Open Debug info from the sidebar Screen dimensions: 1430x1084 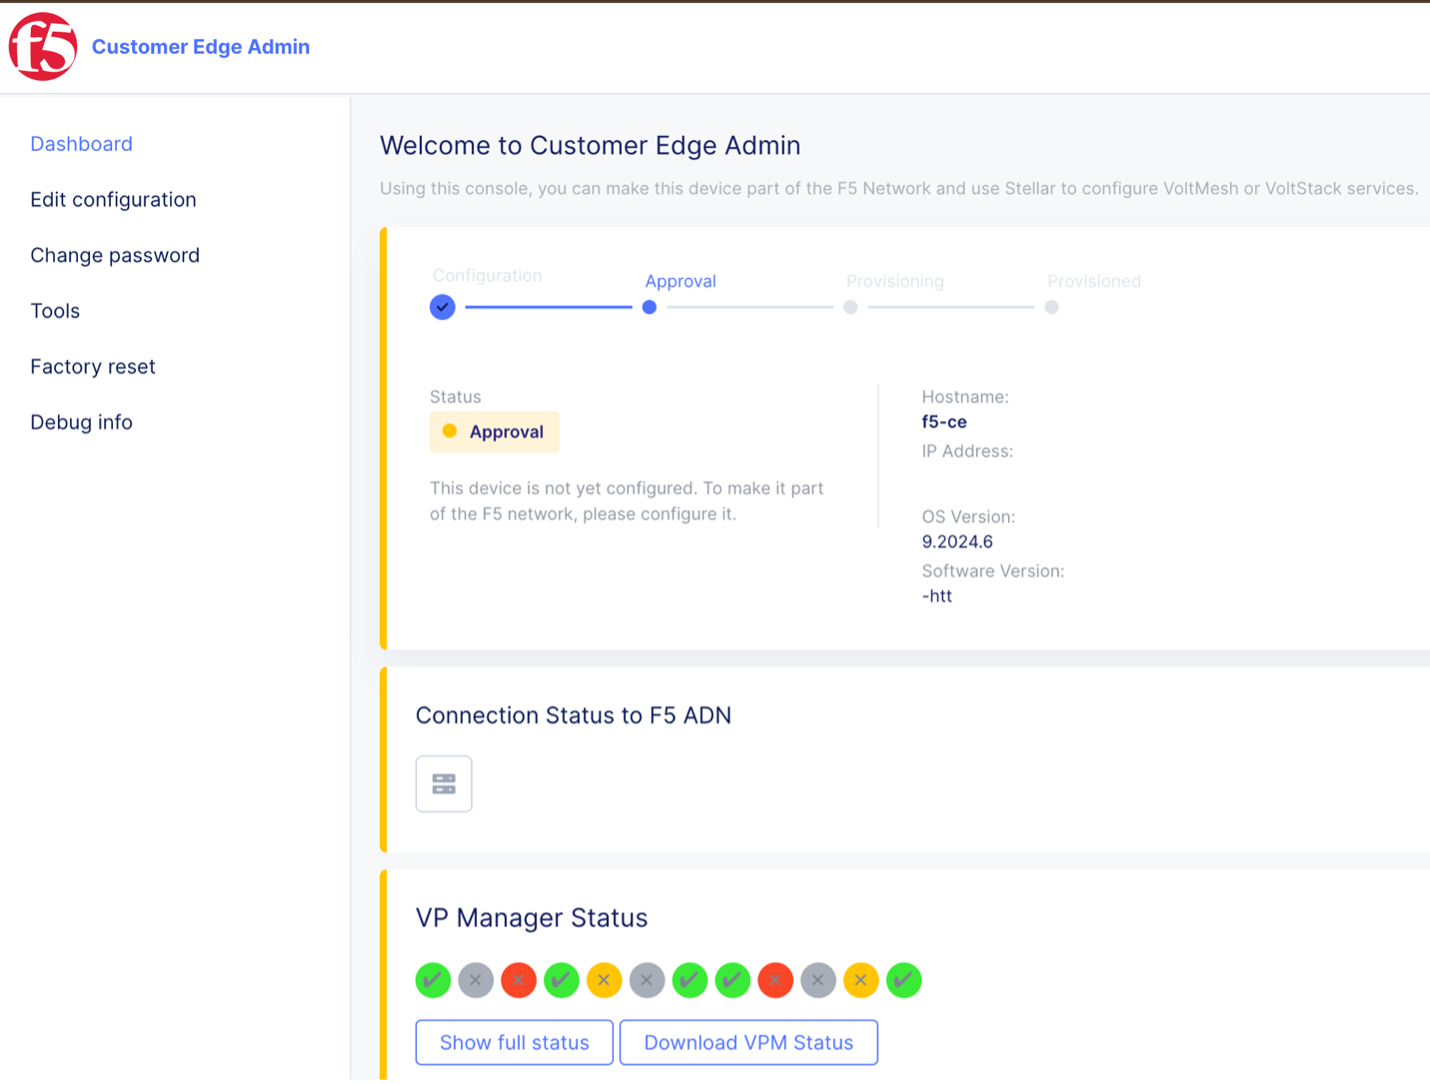click(x=81, y=421)
